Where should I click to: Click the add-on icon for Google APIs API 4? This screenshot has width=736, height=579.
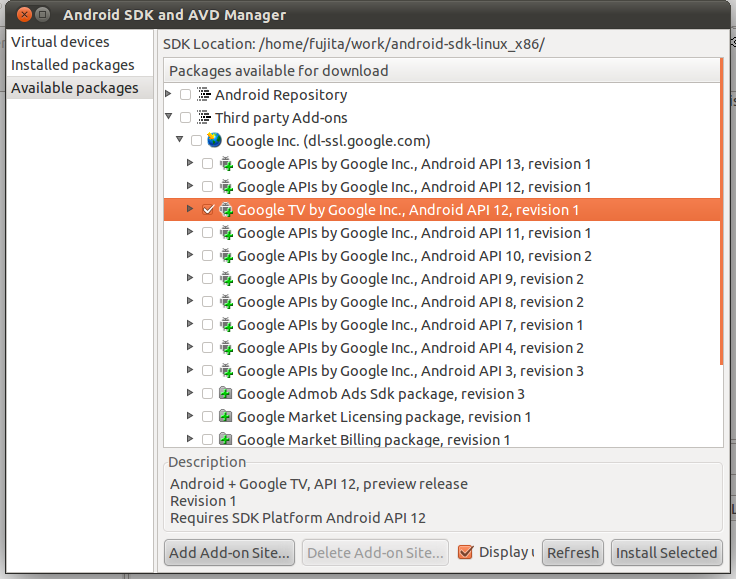click(x=226, y=347)
